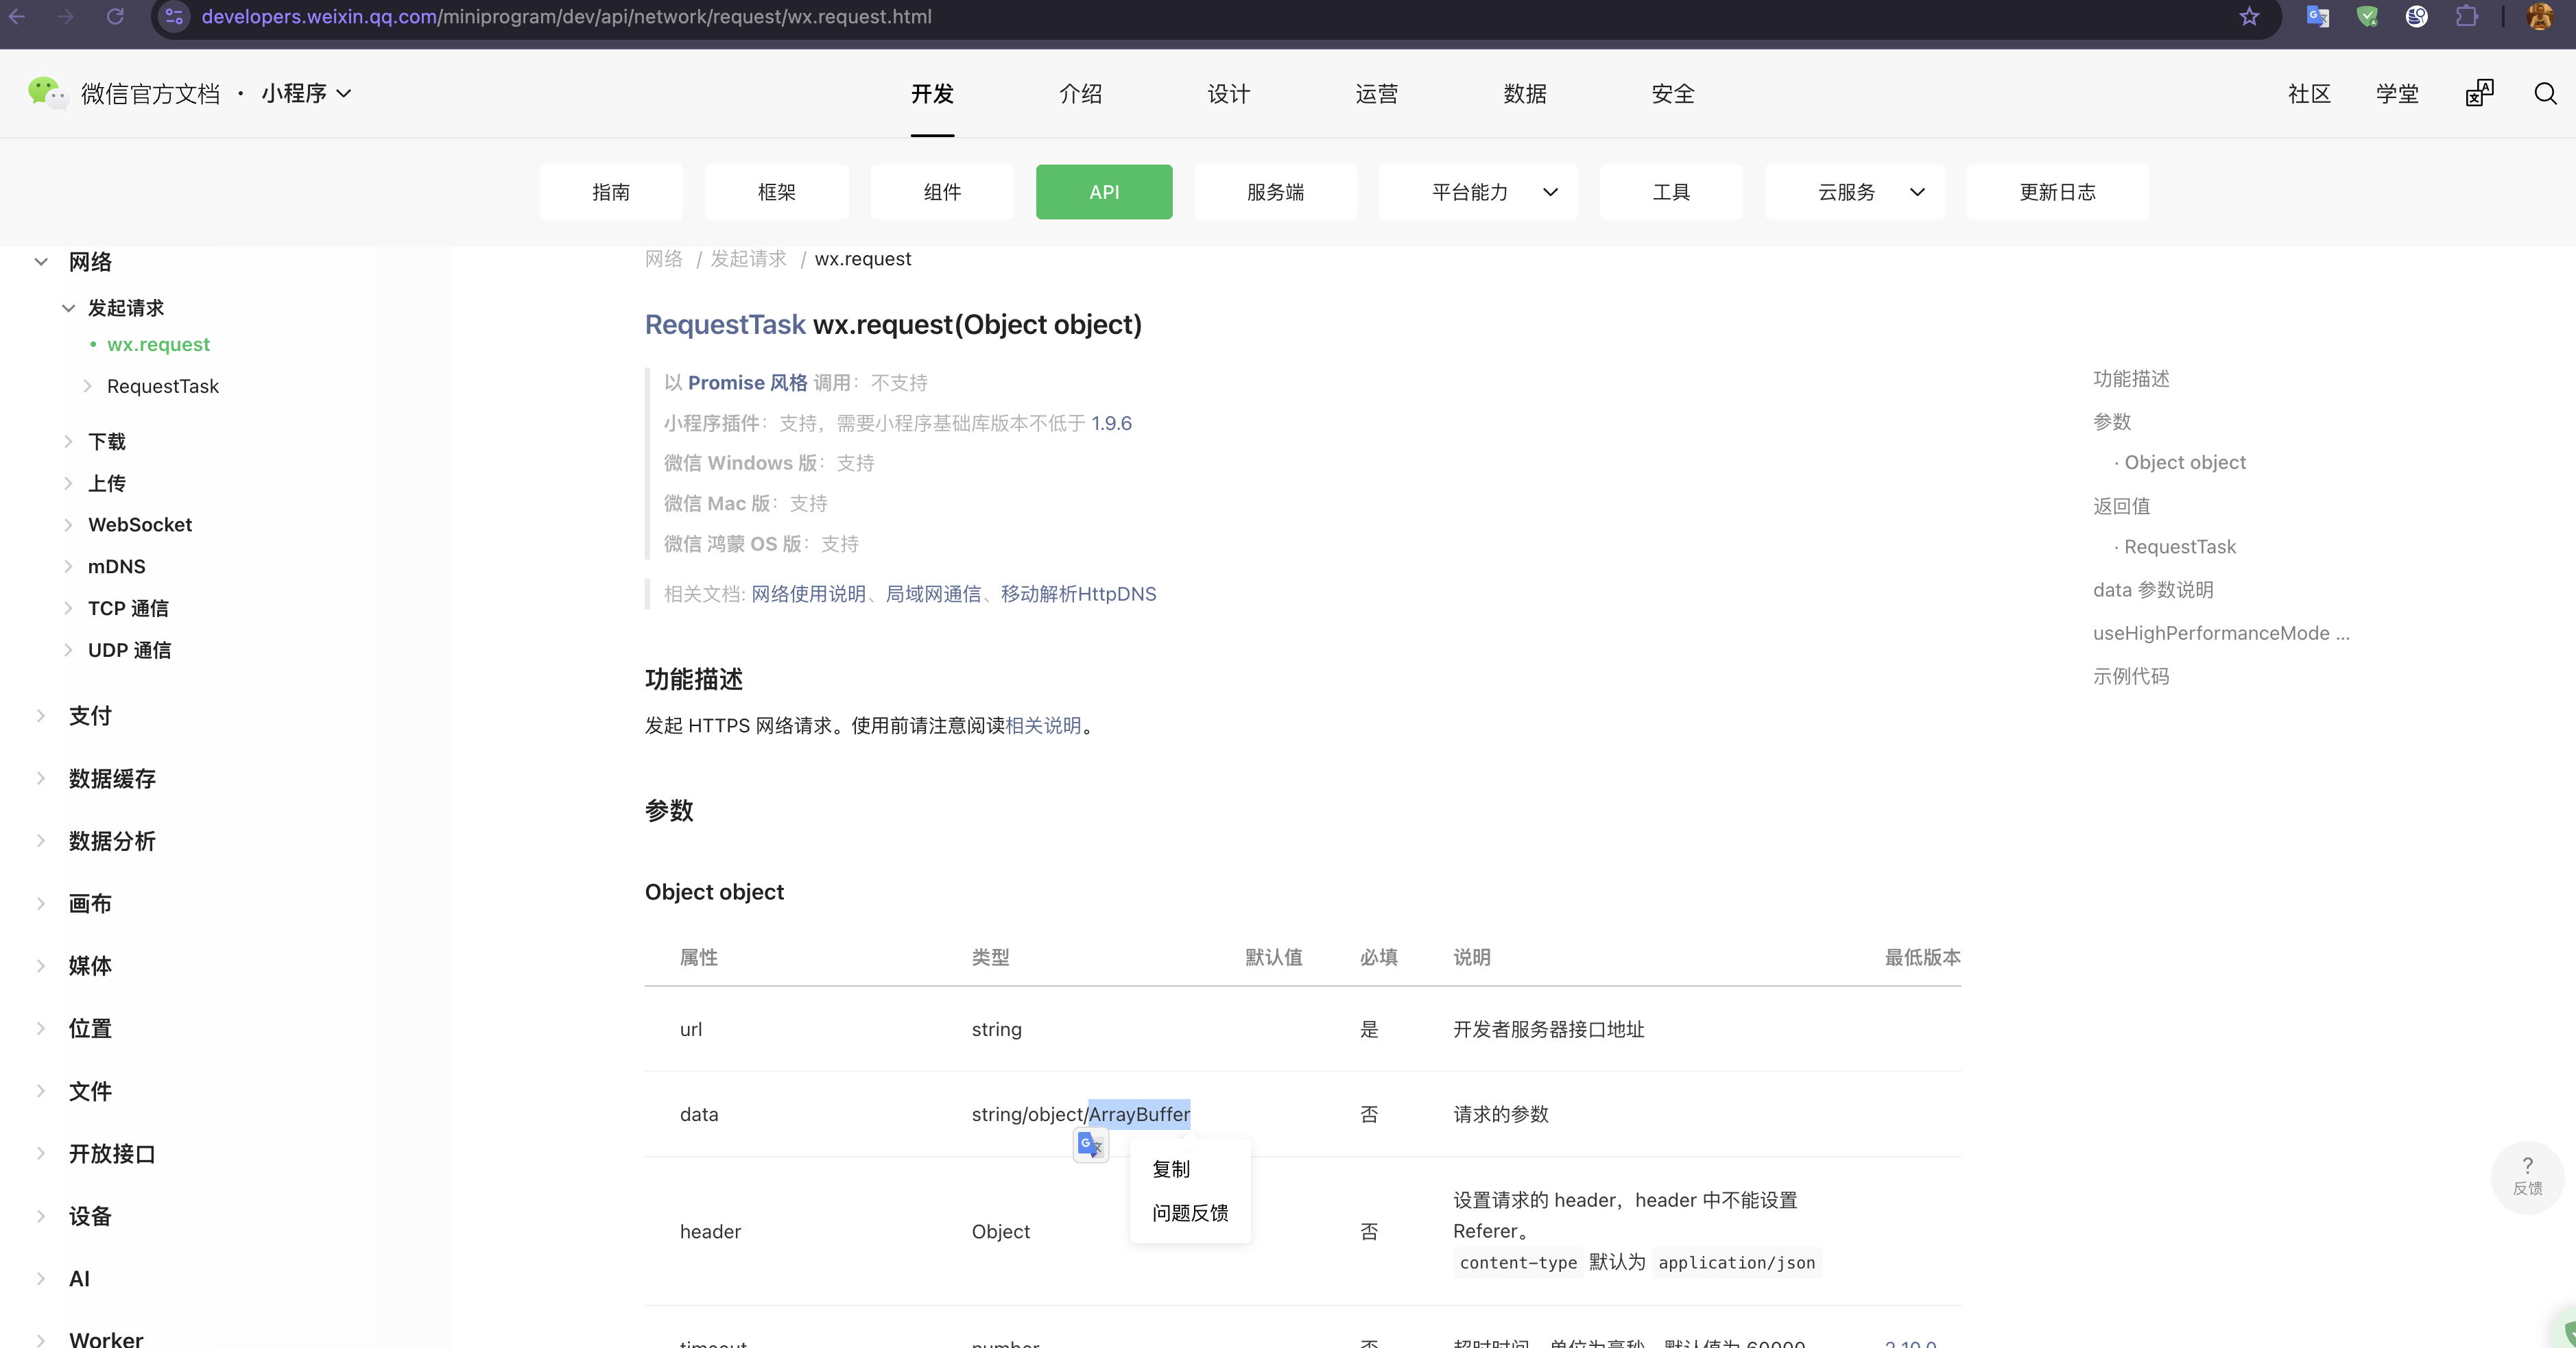Reload the page with refresh icon
Image resolution: width=2576 pixels, height=1348 pixels.
(x=115, y=16)
